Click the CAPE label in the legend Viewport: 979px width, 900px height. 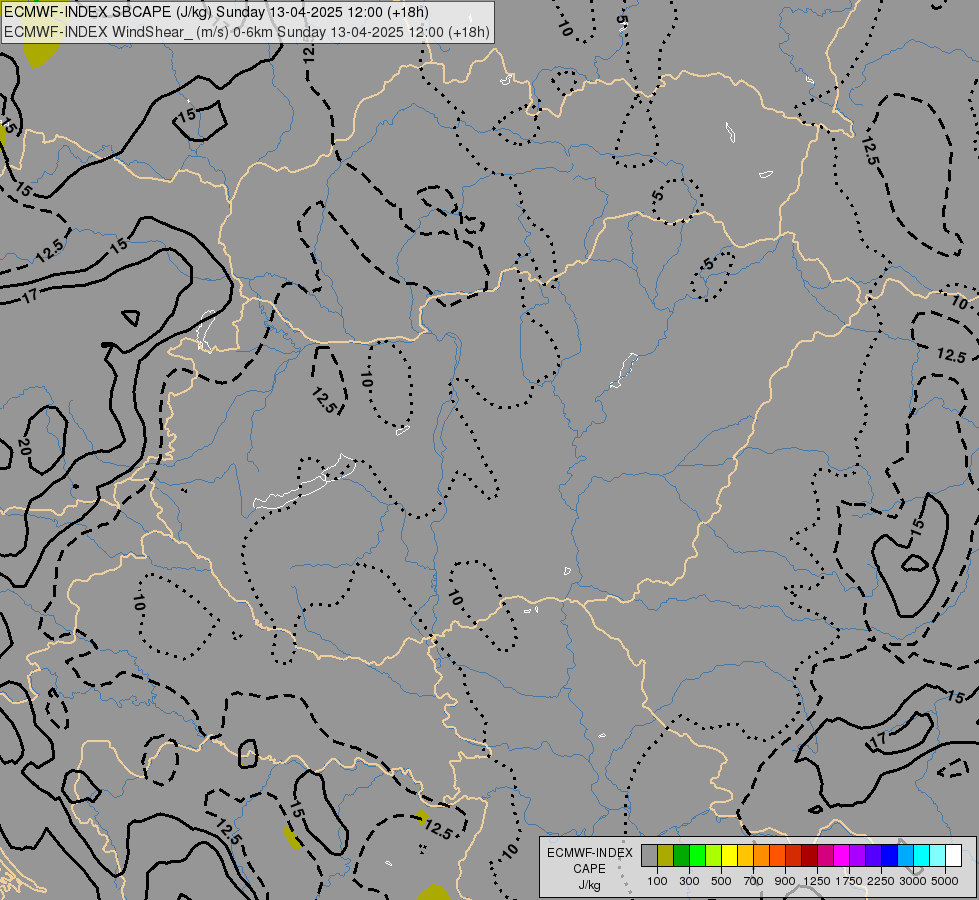pyautogui.click(x=589, y=869)
